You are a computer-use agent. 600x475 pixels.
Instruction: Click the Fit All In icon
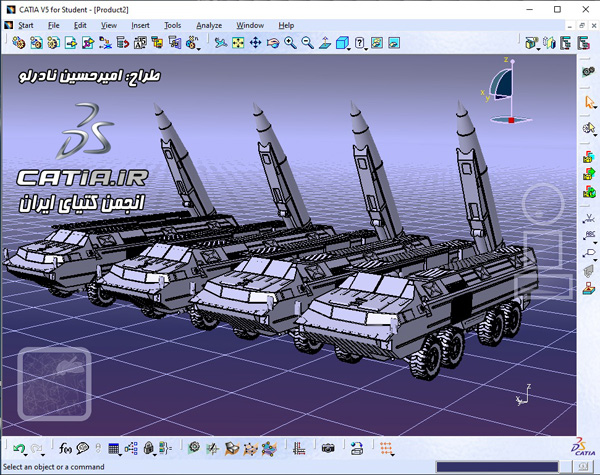(238, 42)
